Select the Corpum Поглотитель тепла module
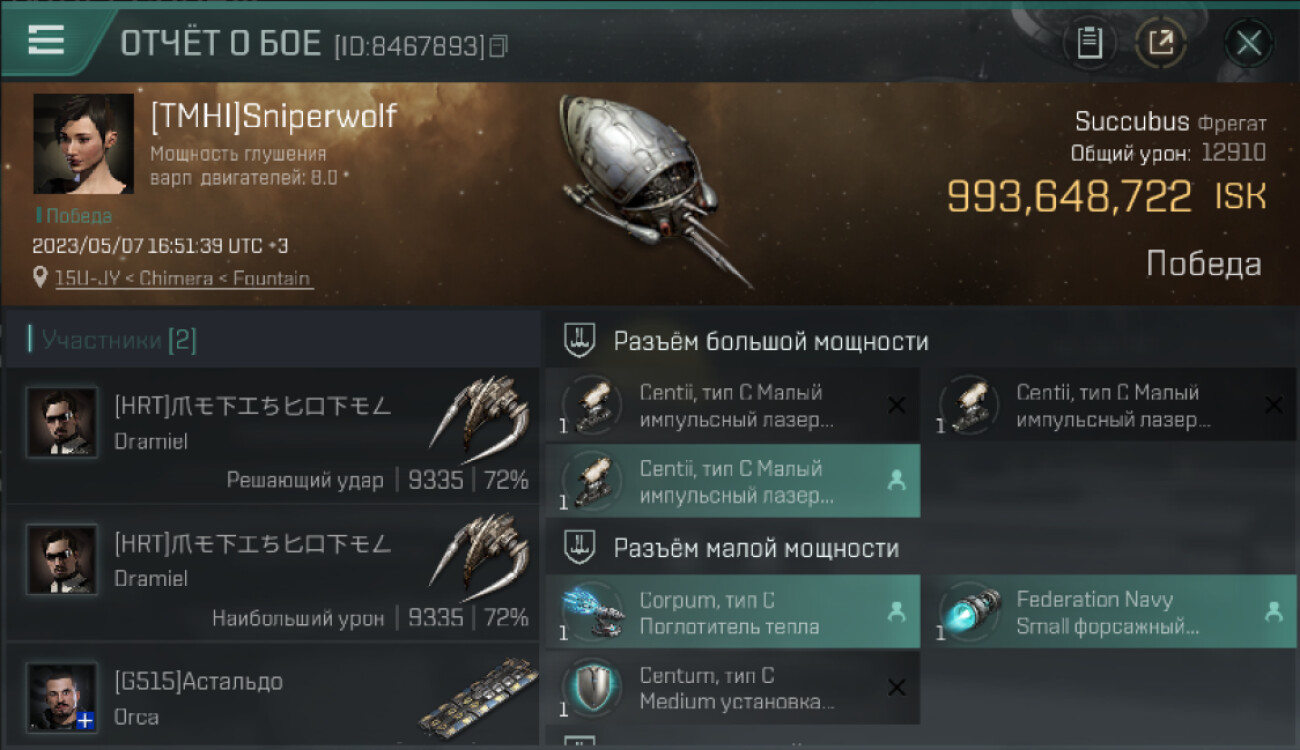The height and width of the screenshot is (750, 1300). pos(733,613)
